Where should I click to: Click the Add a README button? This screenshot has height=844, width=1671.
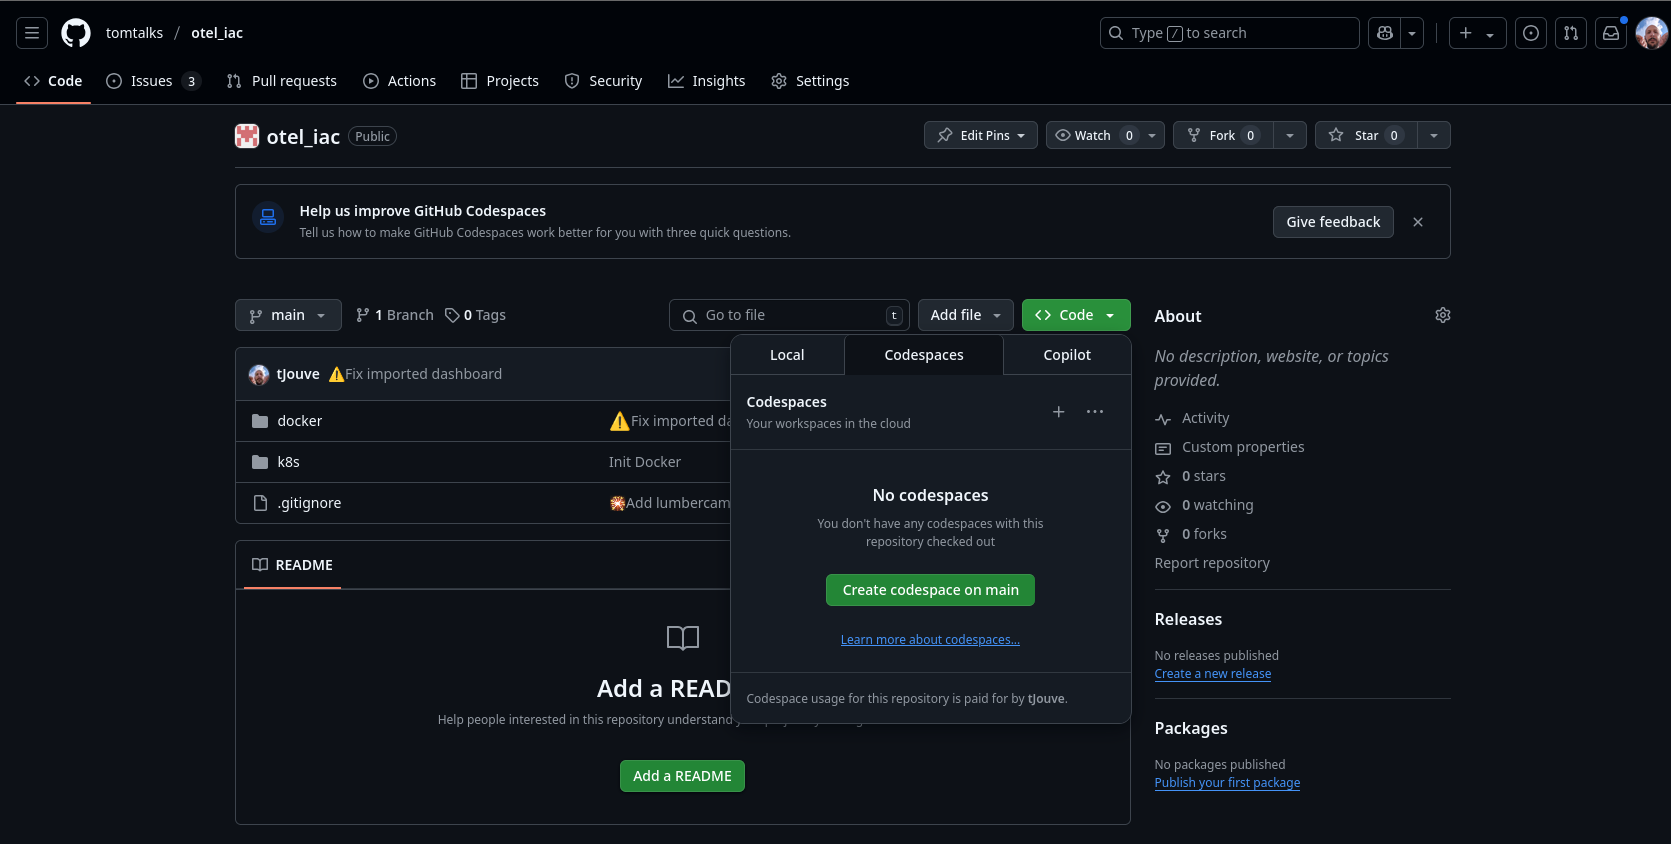coord(682,776)
